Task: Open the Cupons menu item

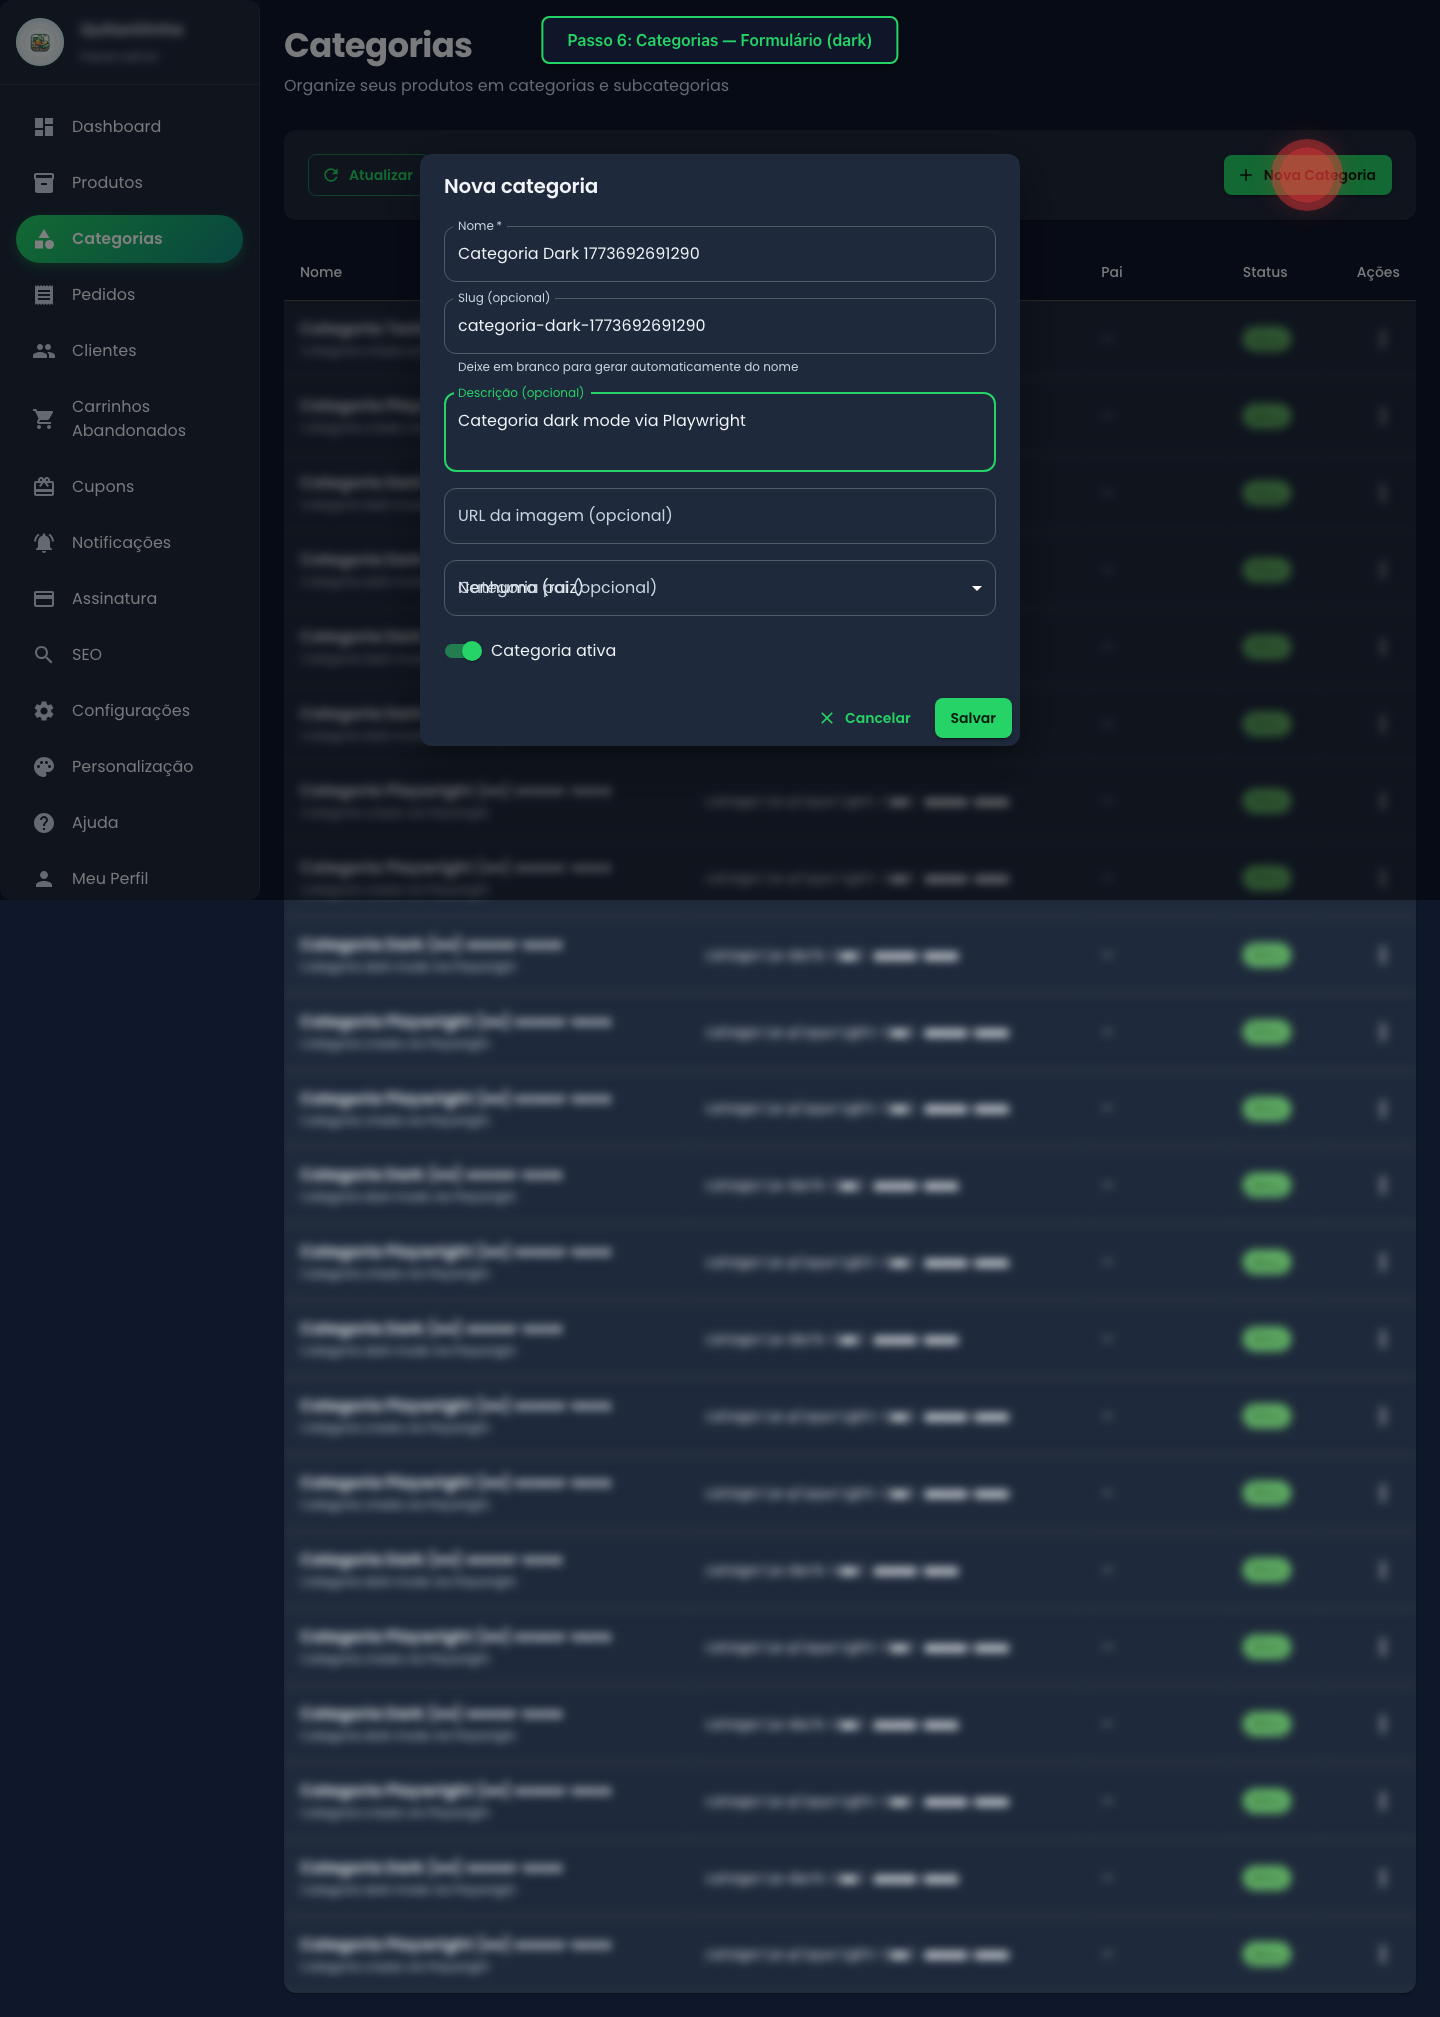Action: tap(102, 487)
